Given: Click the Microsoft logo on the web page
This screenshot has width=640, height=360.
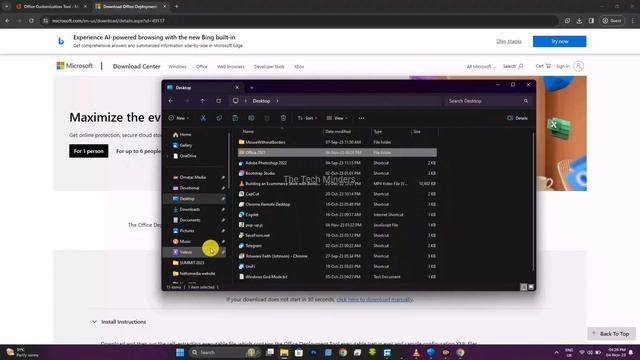Looking at the screenshot, I should click(75, 66).
